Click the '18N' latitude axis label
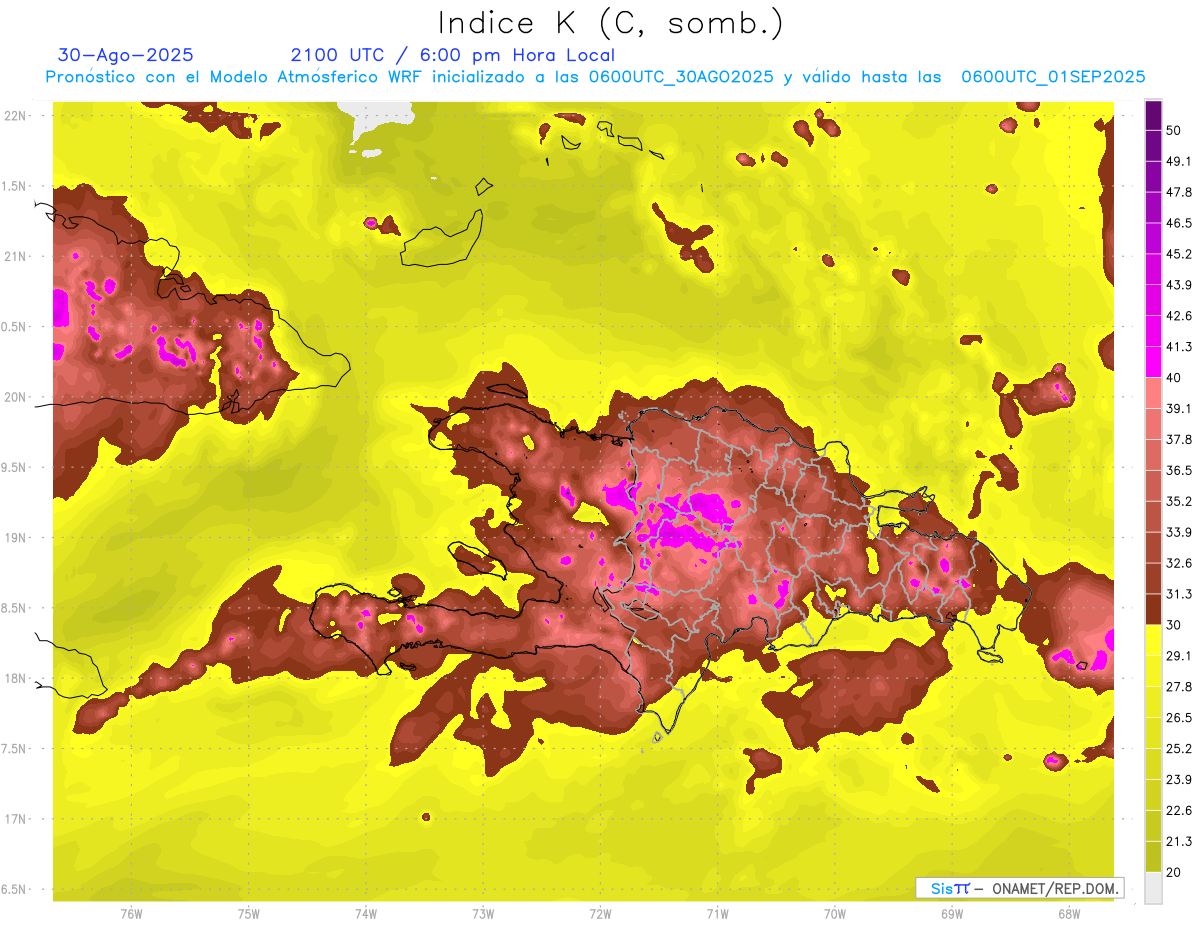 coord(17,678)
